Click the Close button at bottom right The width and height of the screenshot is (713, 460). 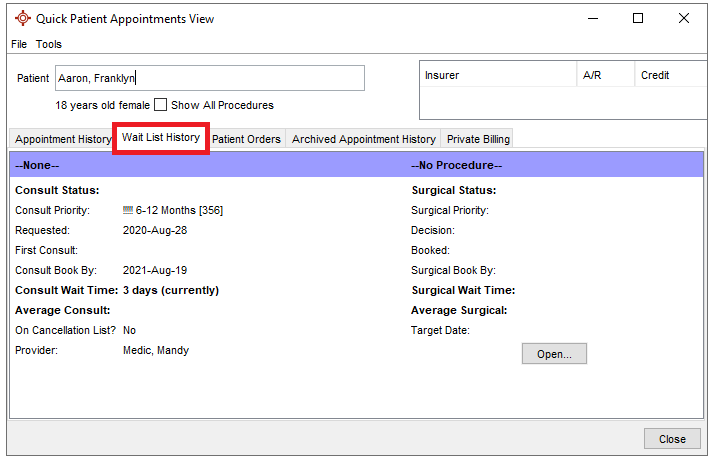[x=672, y=439]
